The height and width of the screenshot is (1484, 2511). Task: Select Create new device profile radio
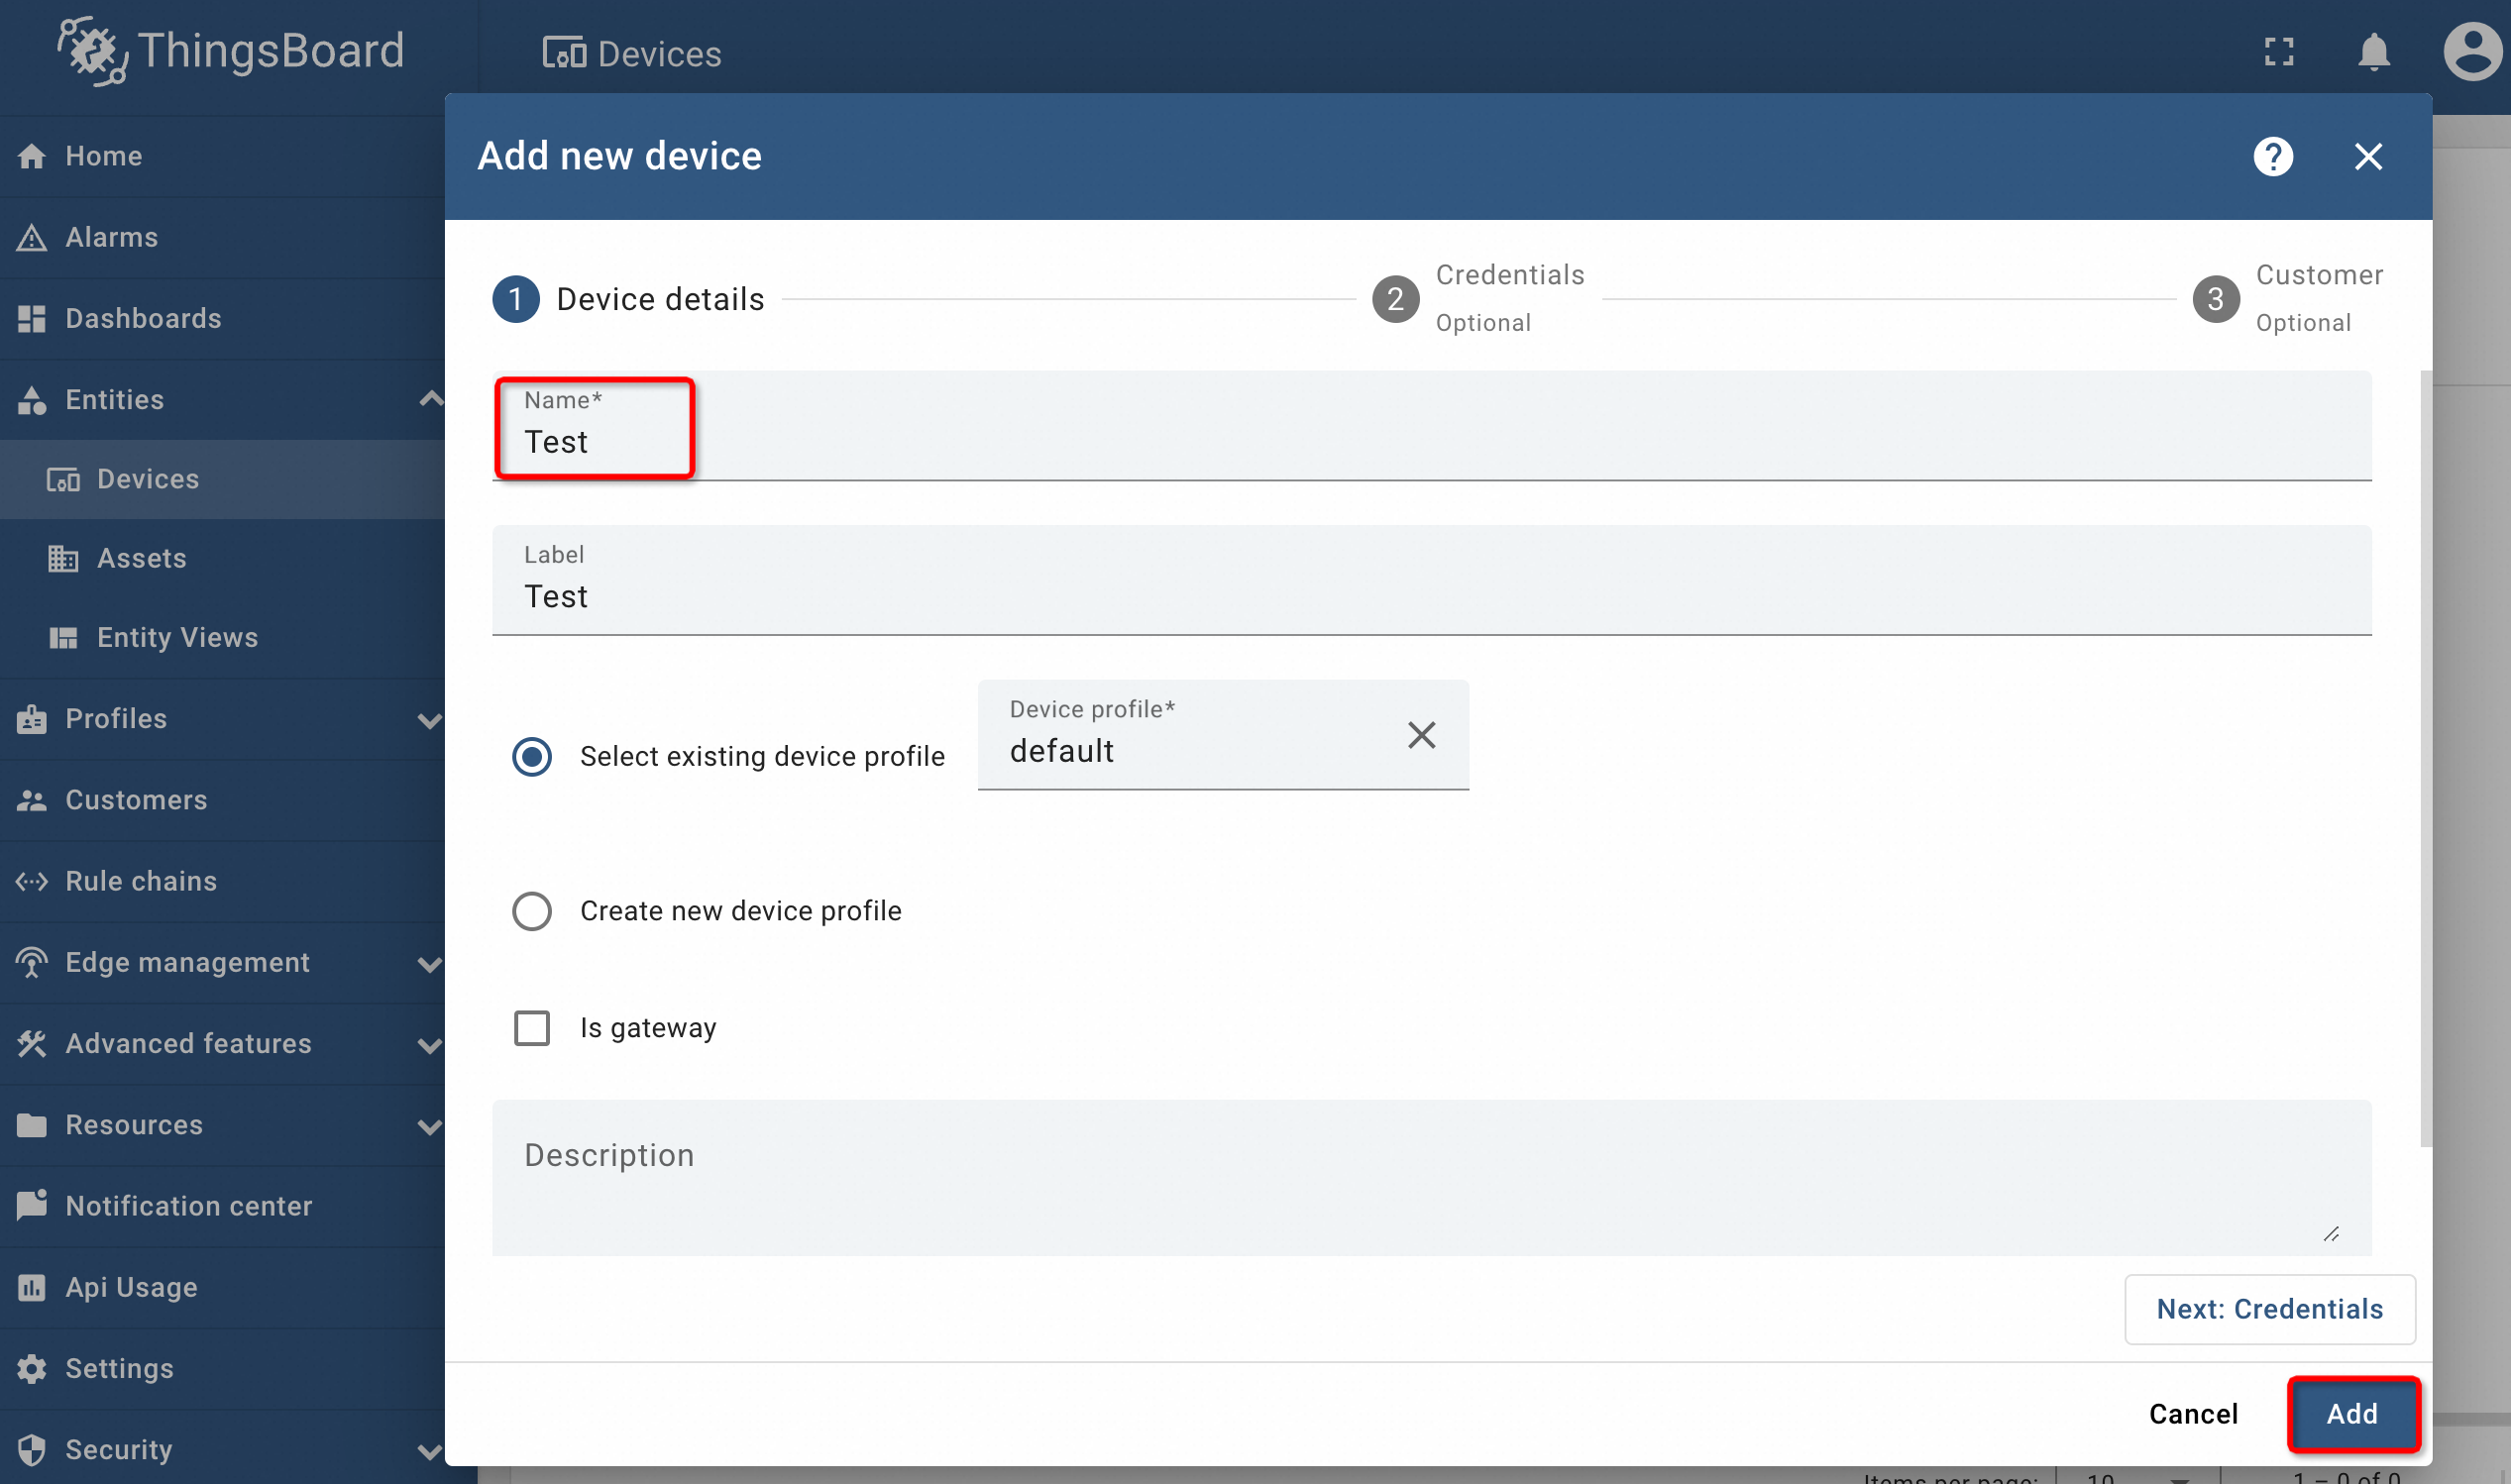click(x=531, y=911)
